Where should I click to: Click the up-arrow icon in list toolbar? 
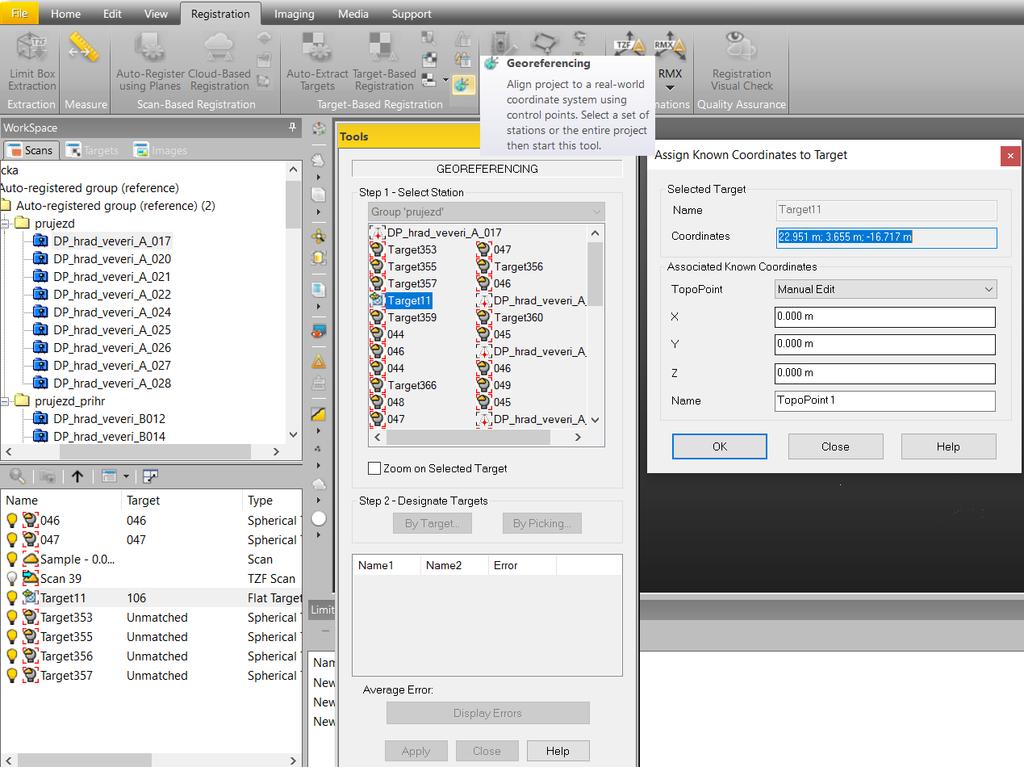click(x=77, y=476)
